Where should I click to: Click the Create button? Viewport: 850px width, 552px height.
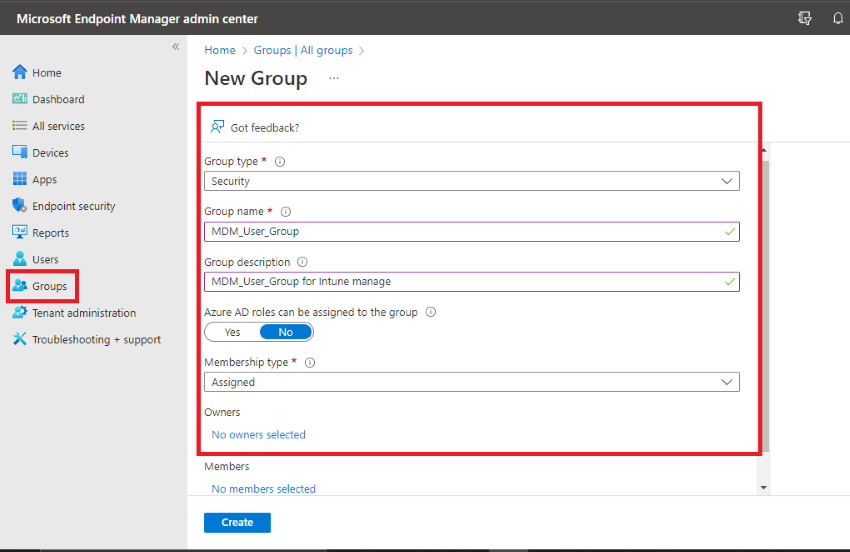coord(237,523)
